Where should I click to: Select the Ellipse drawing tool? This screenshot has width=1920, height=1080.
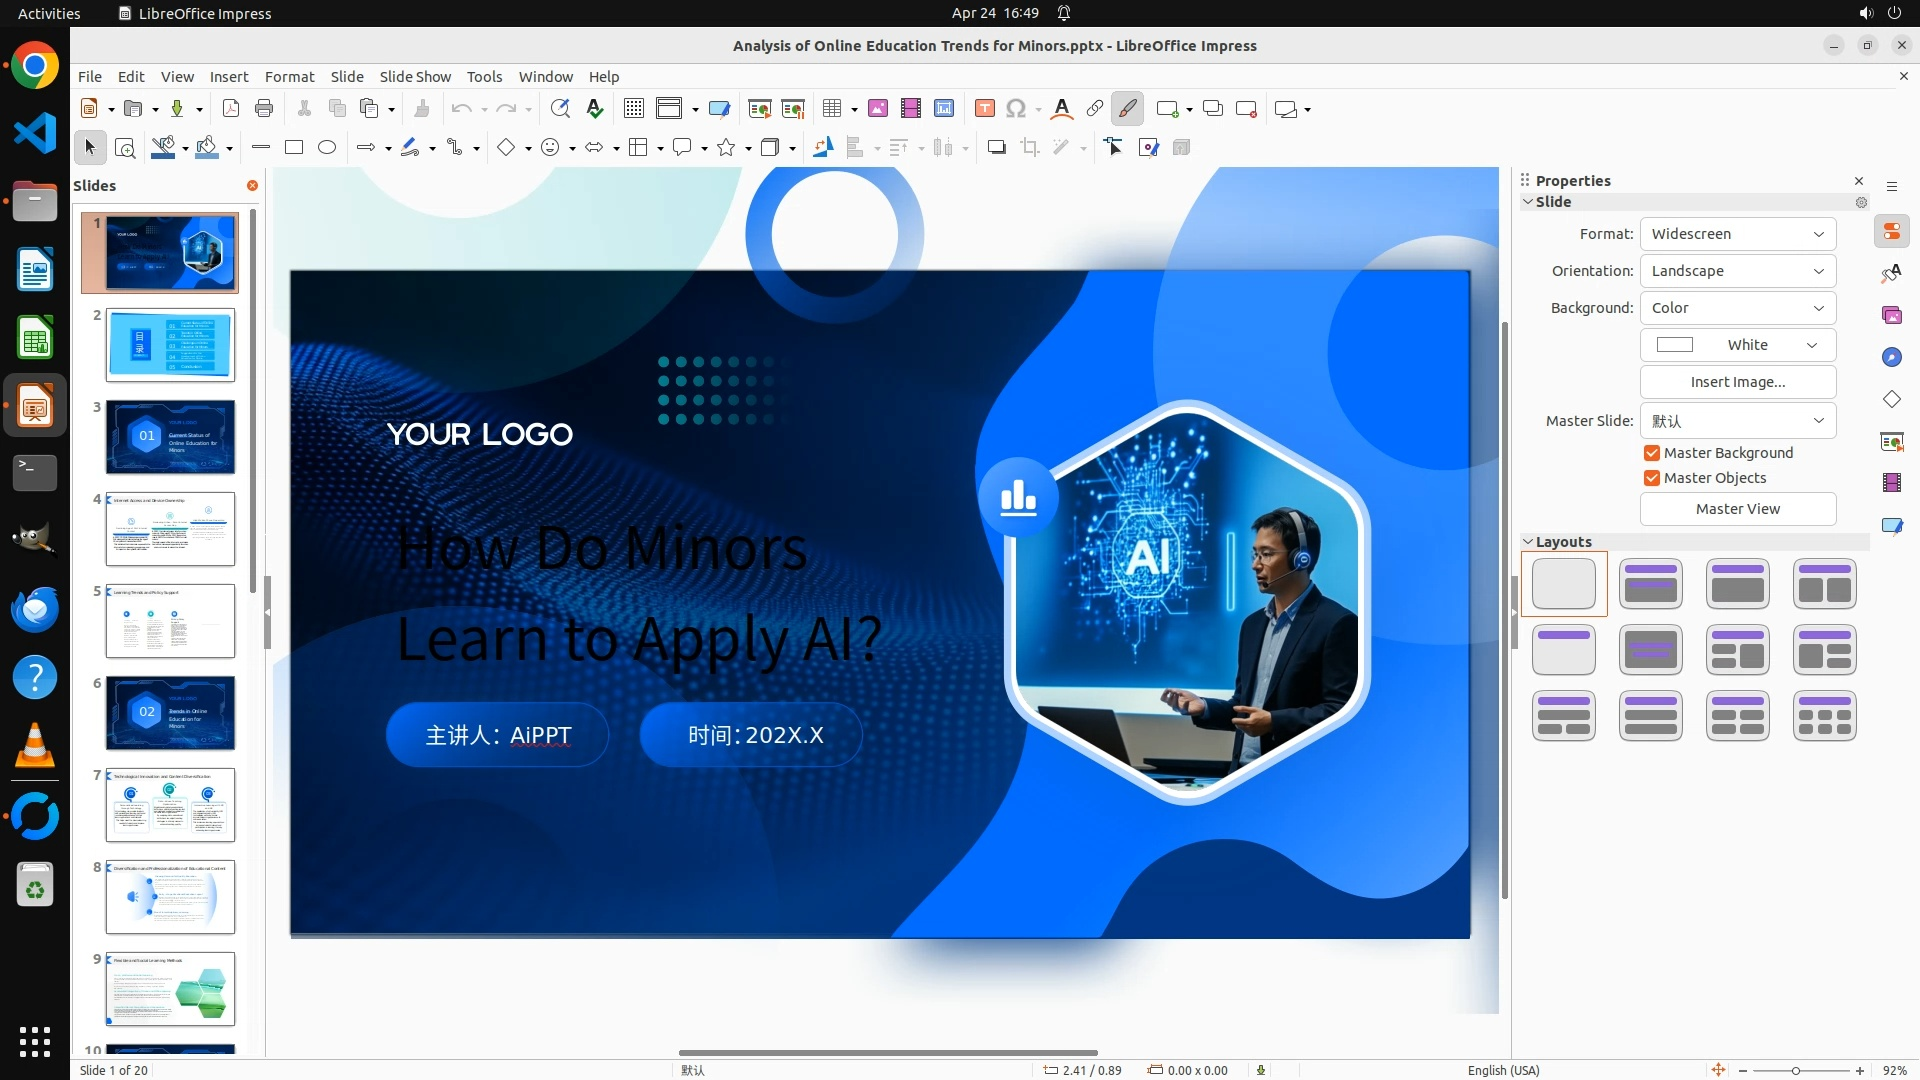[x=327, y=147]
